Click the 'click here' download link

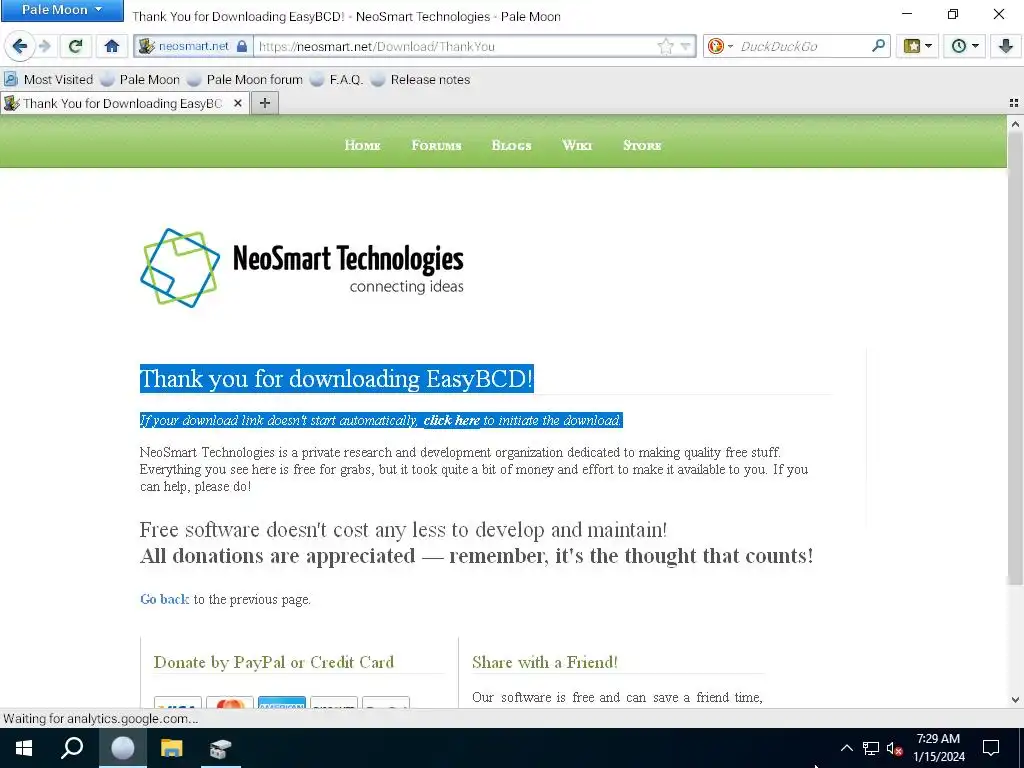point(451,421)
